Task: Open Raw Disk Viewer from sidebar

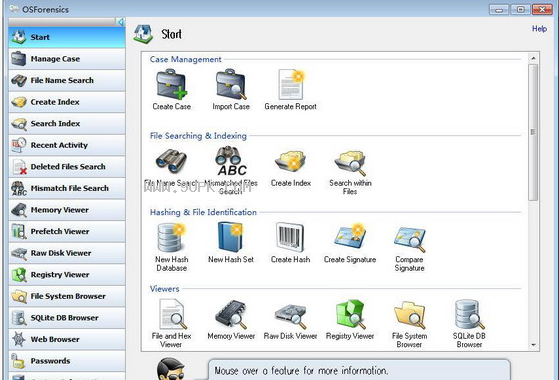Action: click(67, 253)
